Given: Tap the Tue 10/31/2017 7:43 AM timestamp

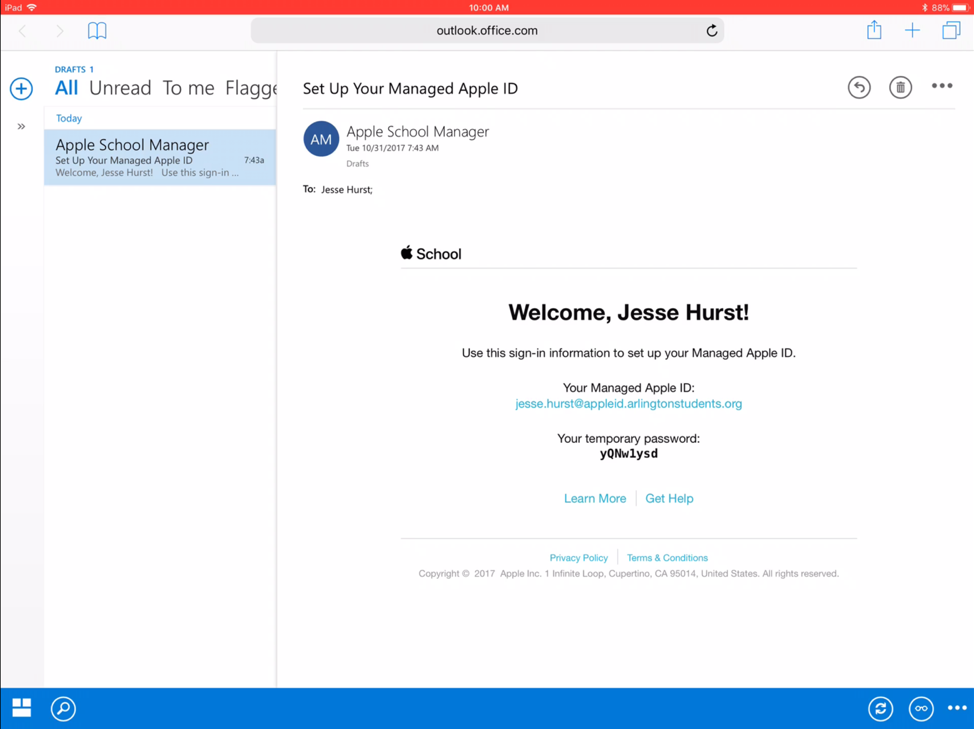Looking at the screenshot, I should [x=392, y=148].
